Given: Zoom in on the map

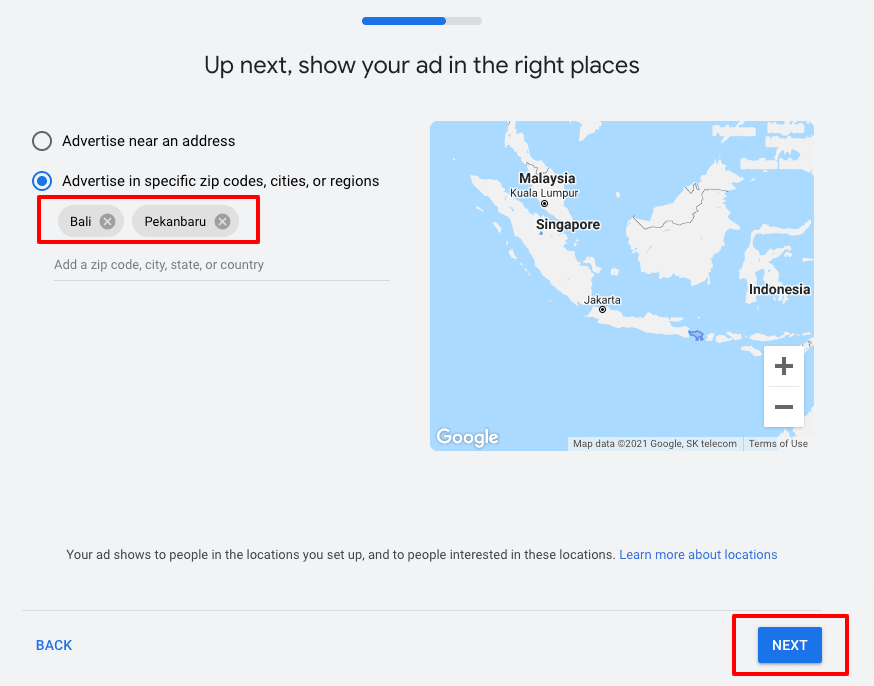Looking at the screenshot, I should pos(783,366).
